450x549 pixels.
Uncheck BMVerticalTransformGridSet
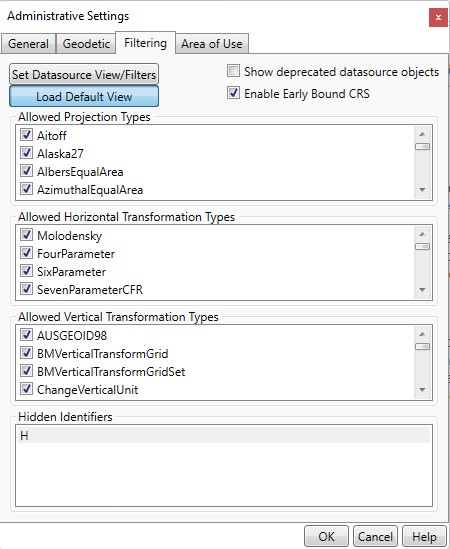(x=26, y=371)
